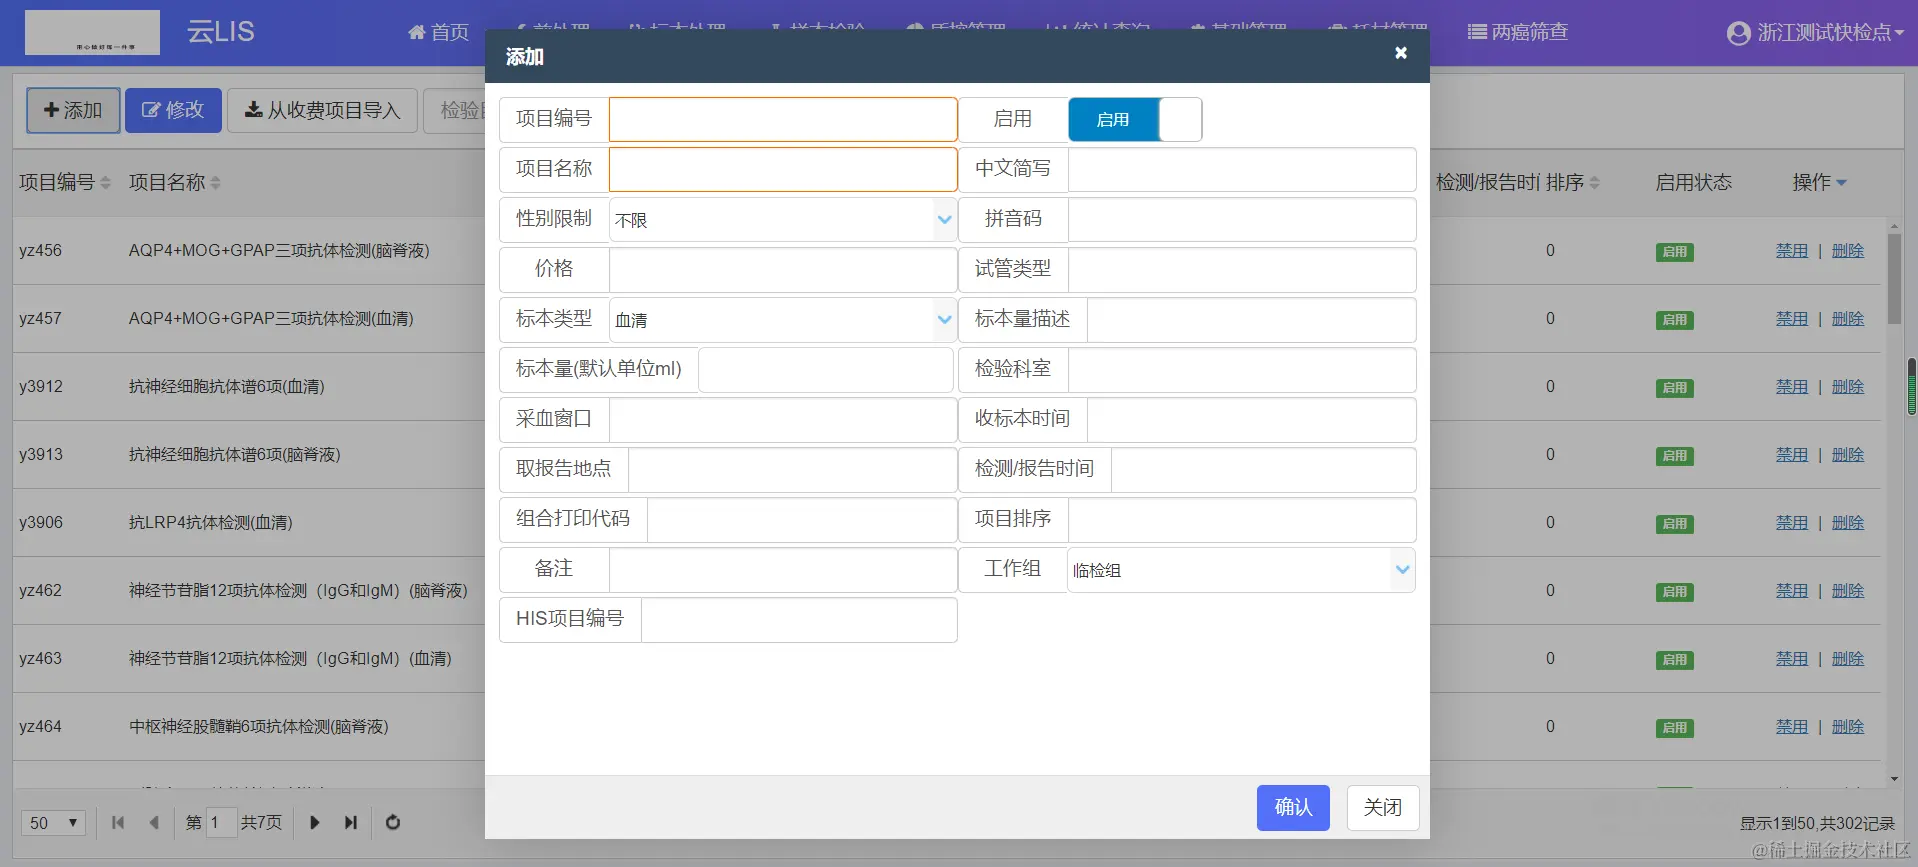This screenshot has height=867, width=1918.
Task: Open the 首页 home menu item
Action: [x=438, y=32]
